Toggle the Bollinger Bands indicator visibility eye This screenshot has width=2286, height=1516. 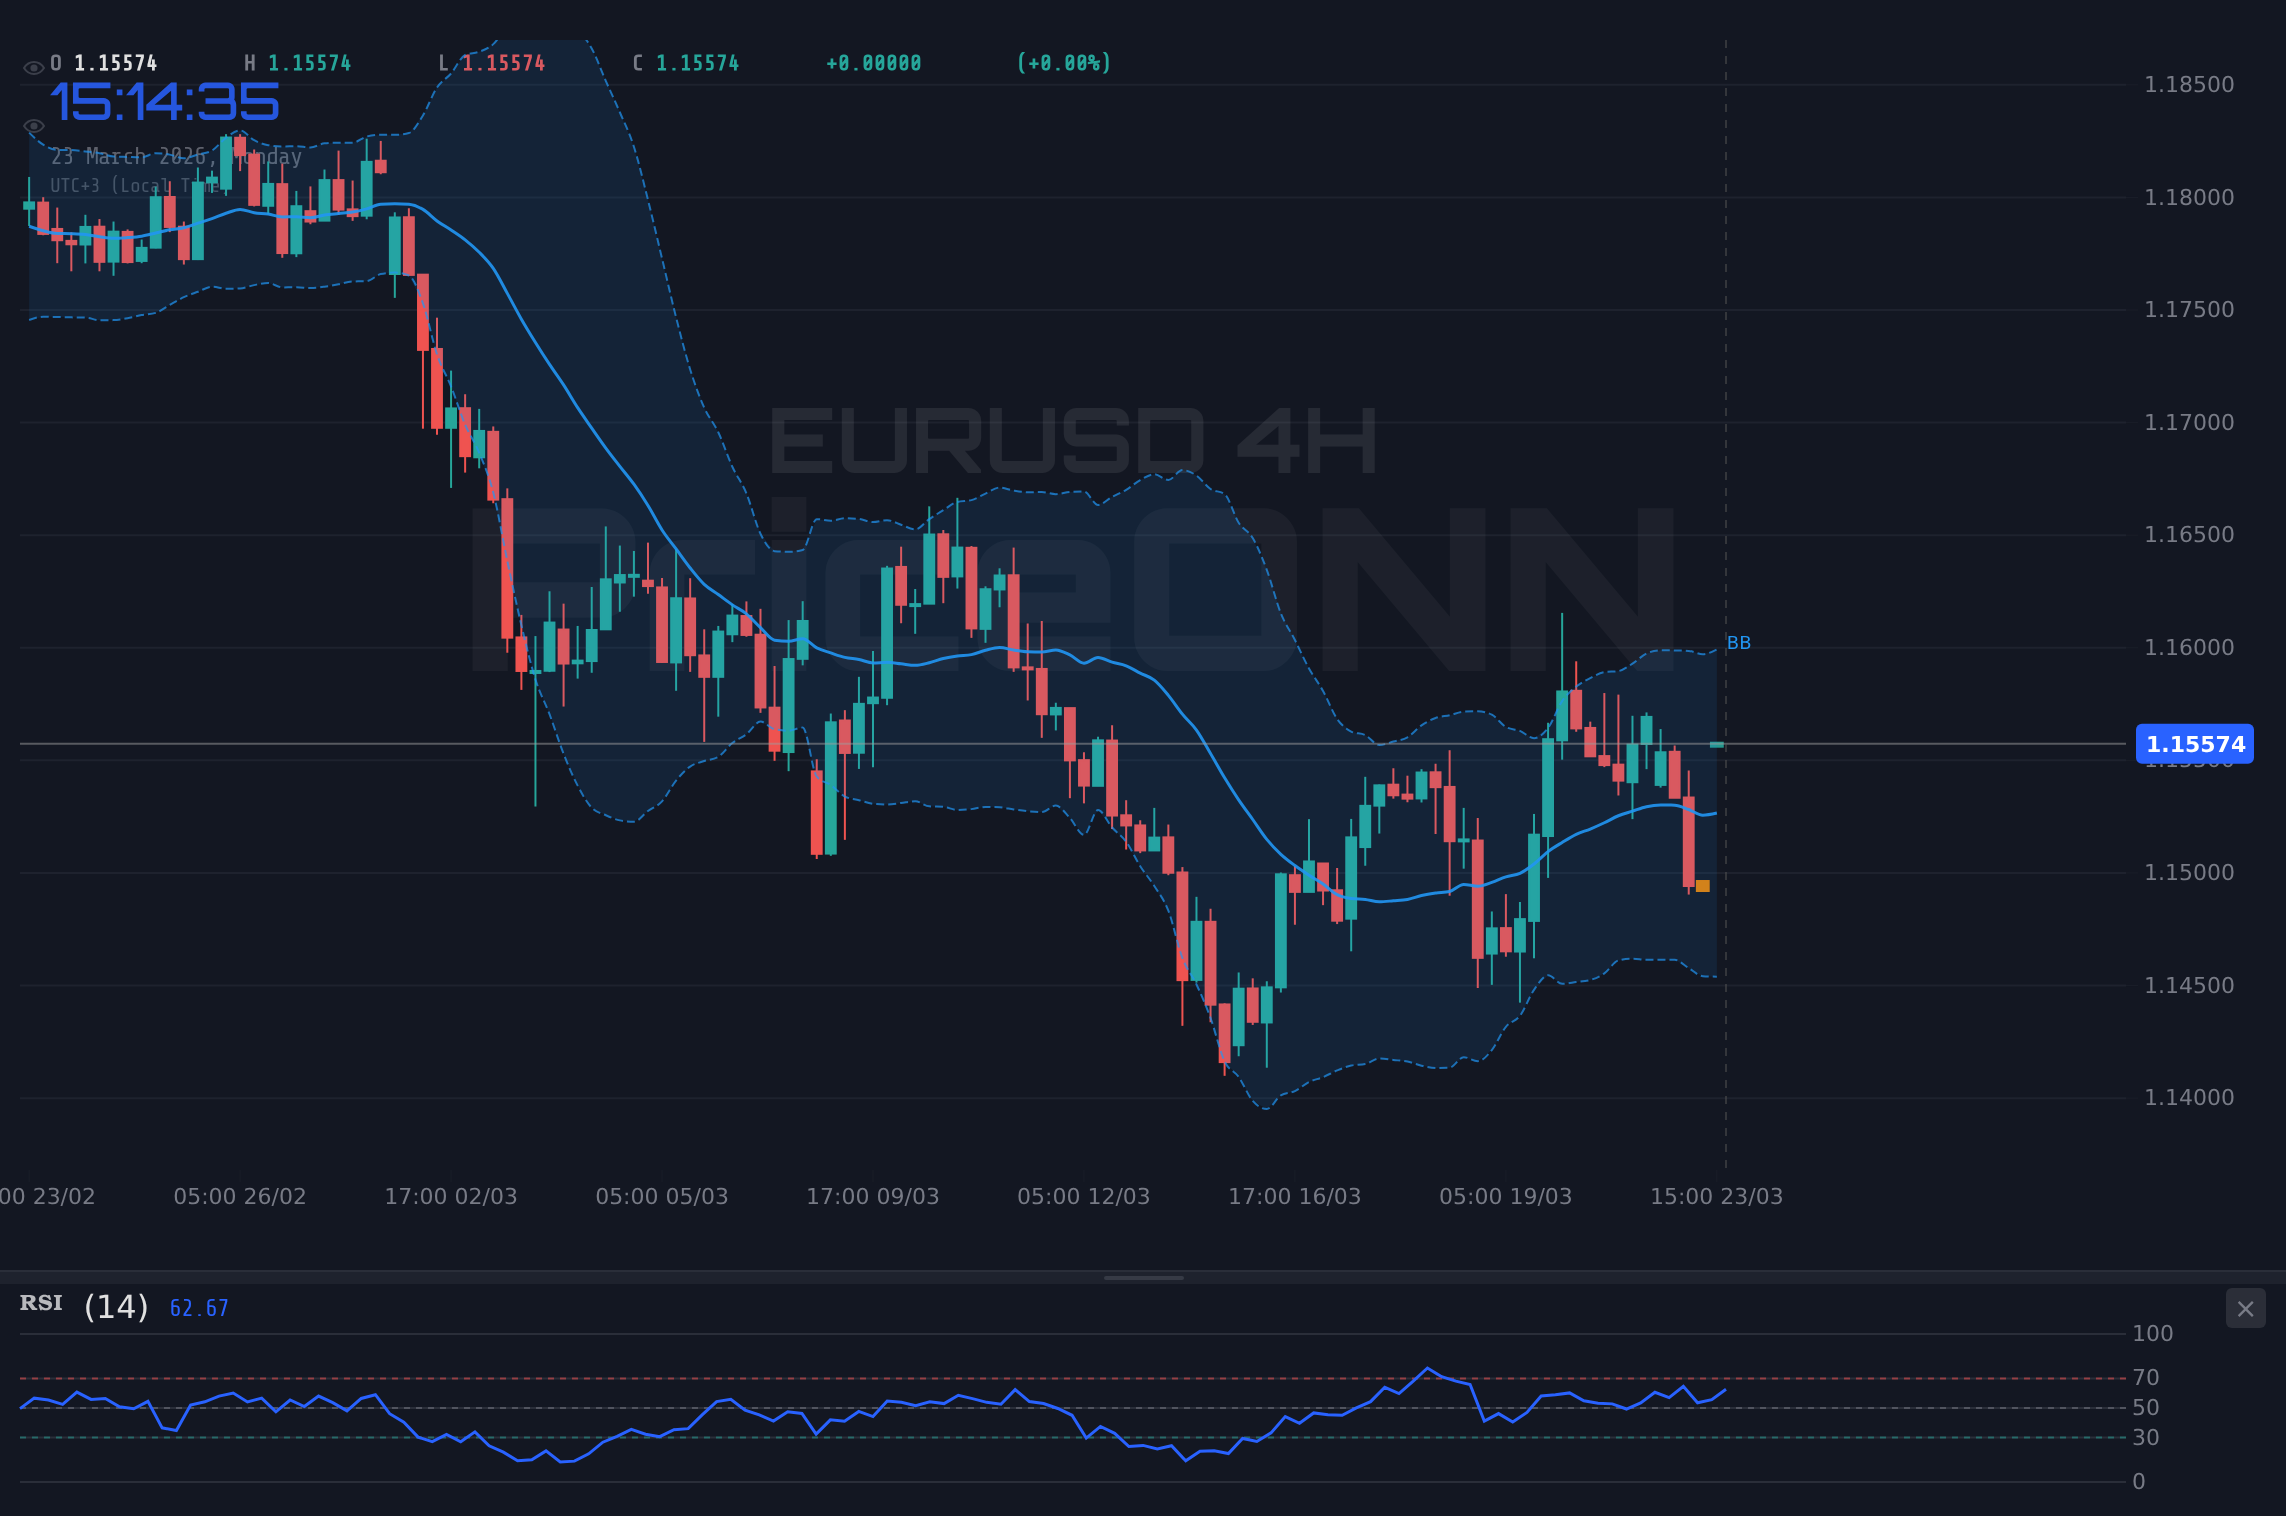click(34, 126)
